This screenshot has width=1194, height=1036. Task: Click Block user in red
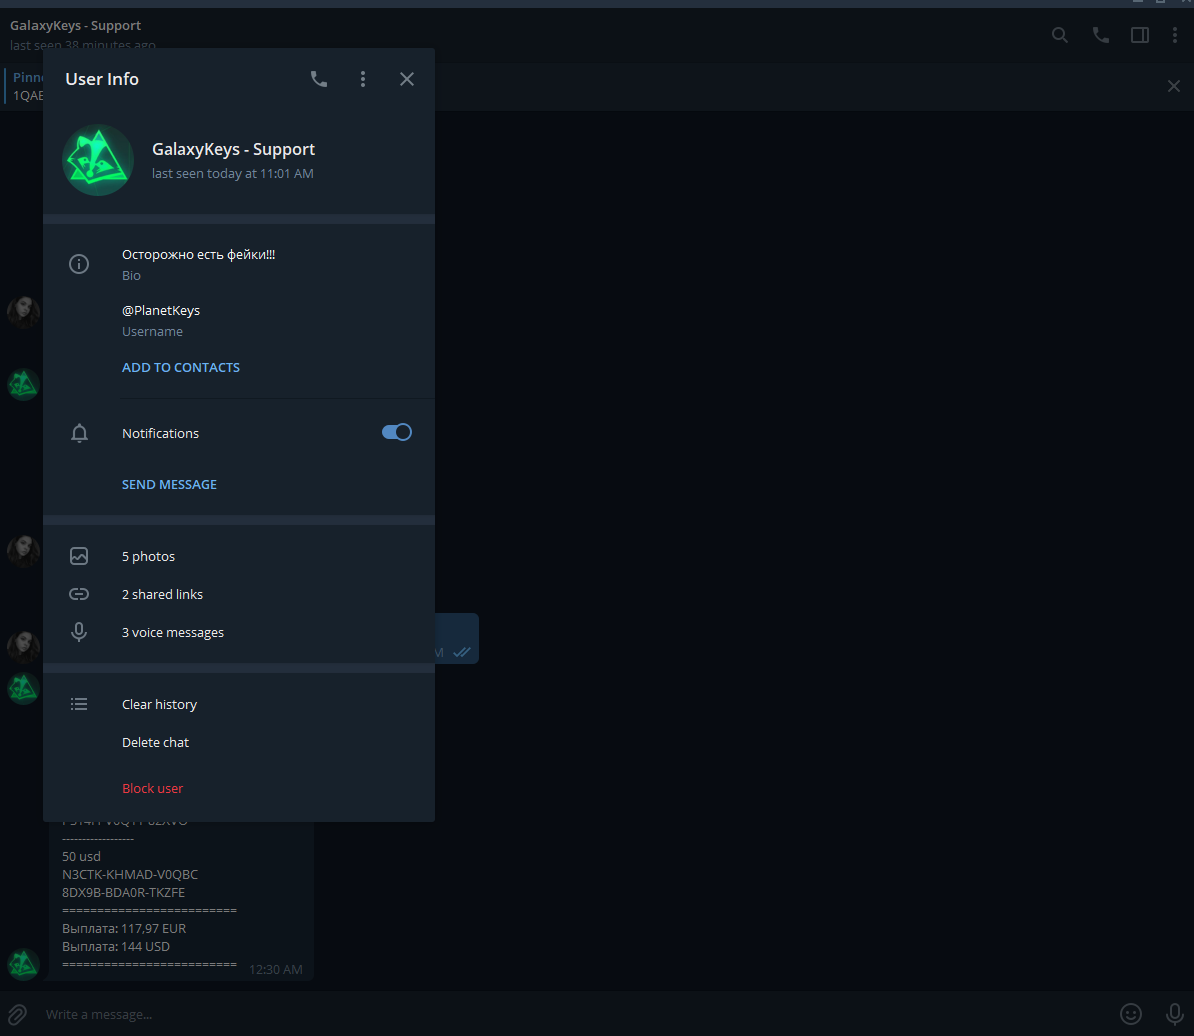(x=152, y=789)
